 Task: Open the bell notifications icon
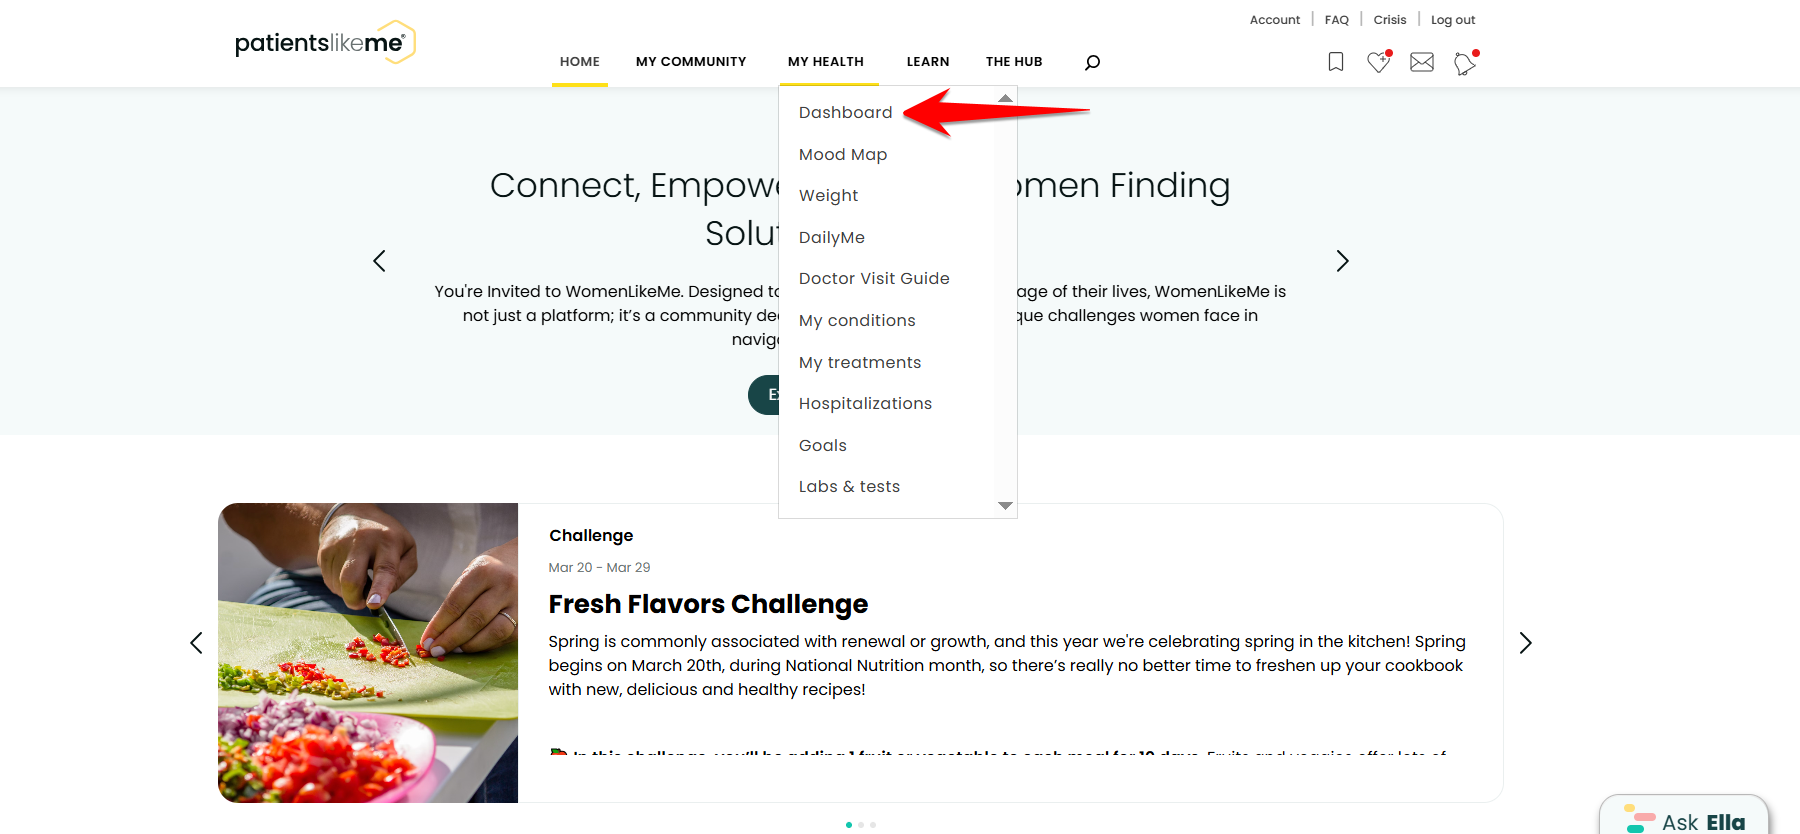[1466, 63]
